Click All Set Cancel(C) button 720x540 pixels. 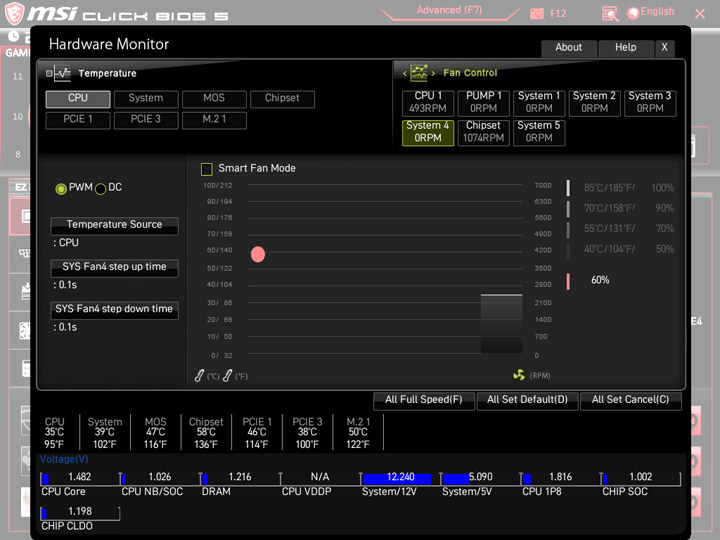[630, 400]
